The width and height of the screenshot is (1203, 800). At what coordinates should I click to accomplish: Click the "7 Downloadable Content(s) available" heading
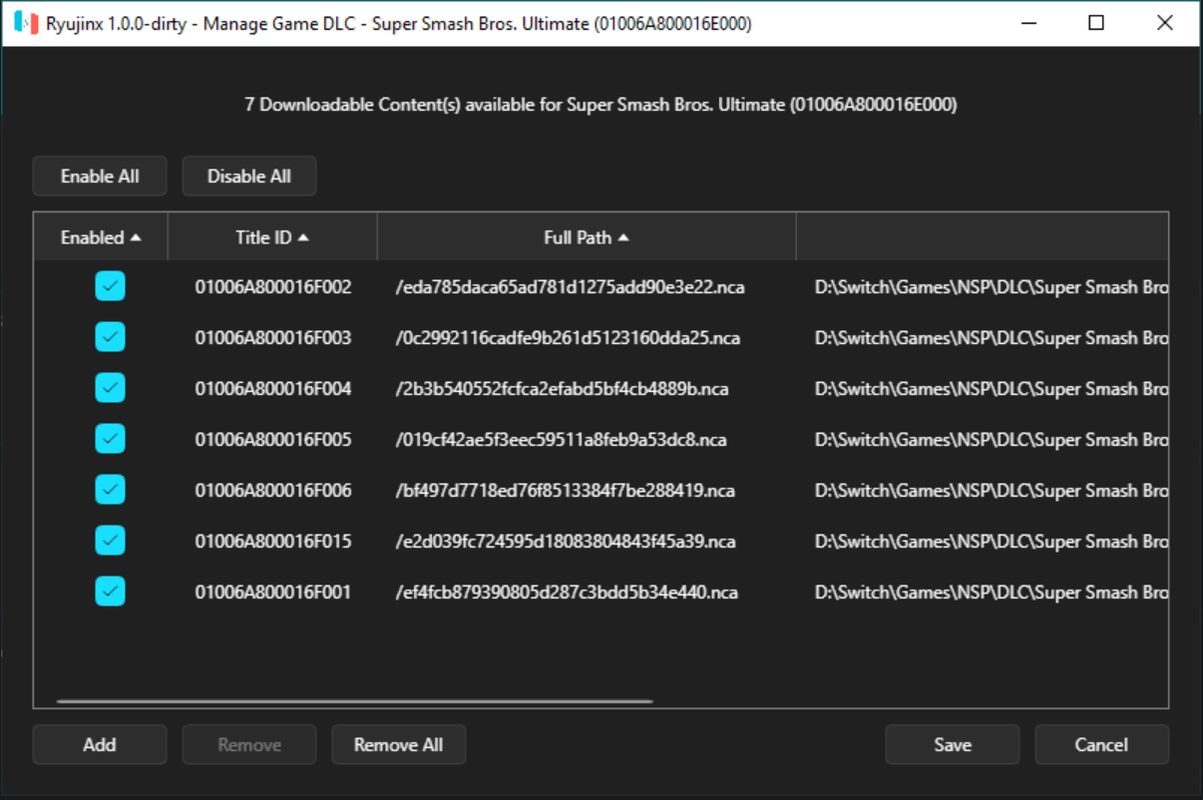(601, 104)
